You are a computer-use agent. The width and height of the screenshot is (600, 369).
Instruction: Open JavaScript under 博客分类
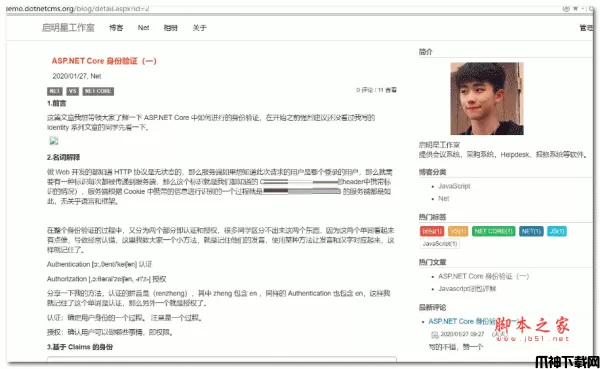coord(454,186)
